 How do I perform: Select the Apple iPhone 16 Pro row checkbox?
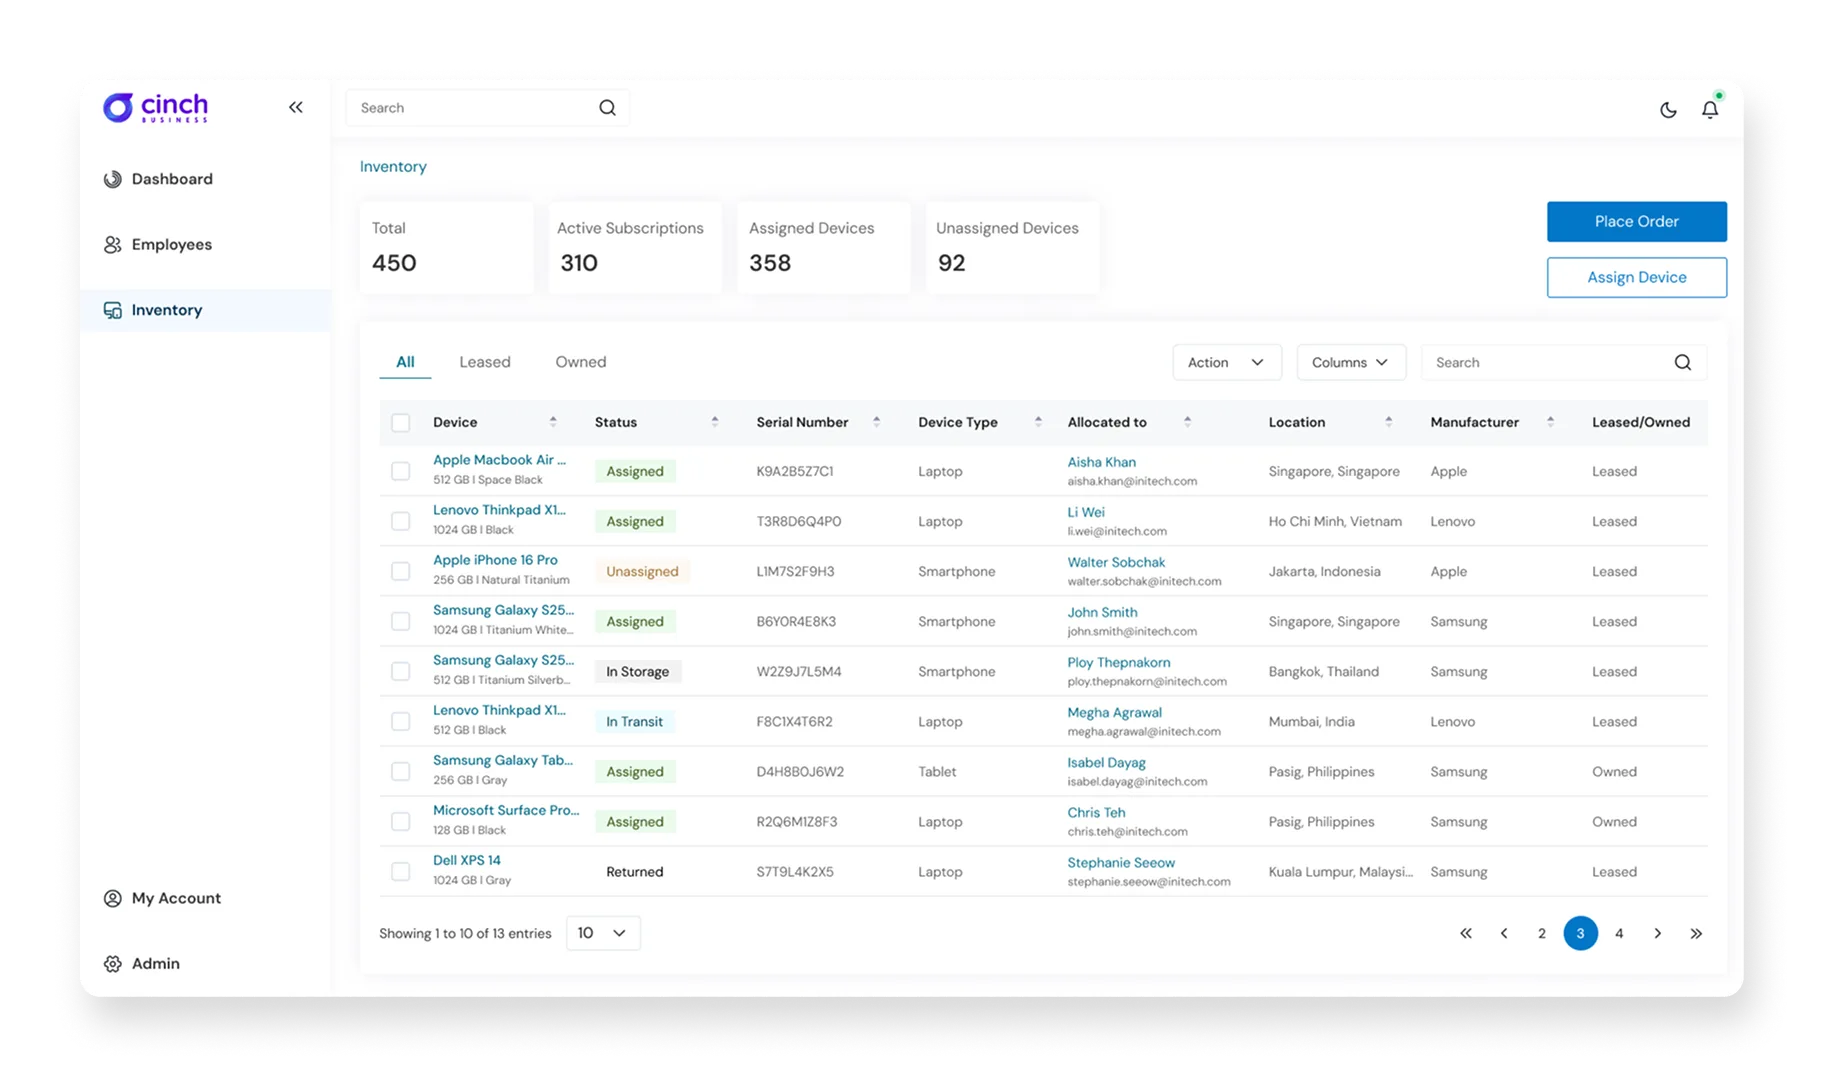(401, 571)
